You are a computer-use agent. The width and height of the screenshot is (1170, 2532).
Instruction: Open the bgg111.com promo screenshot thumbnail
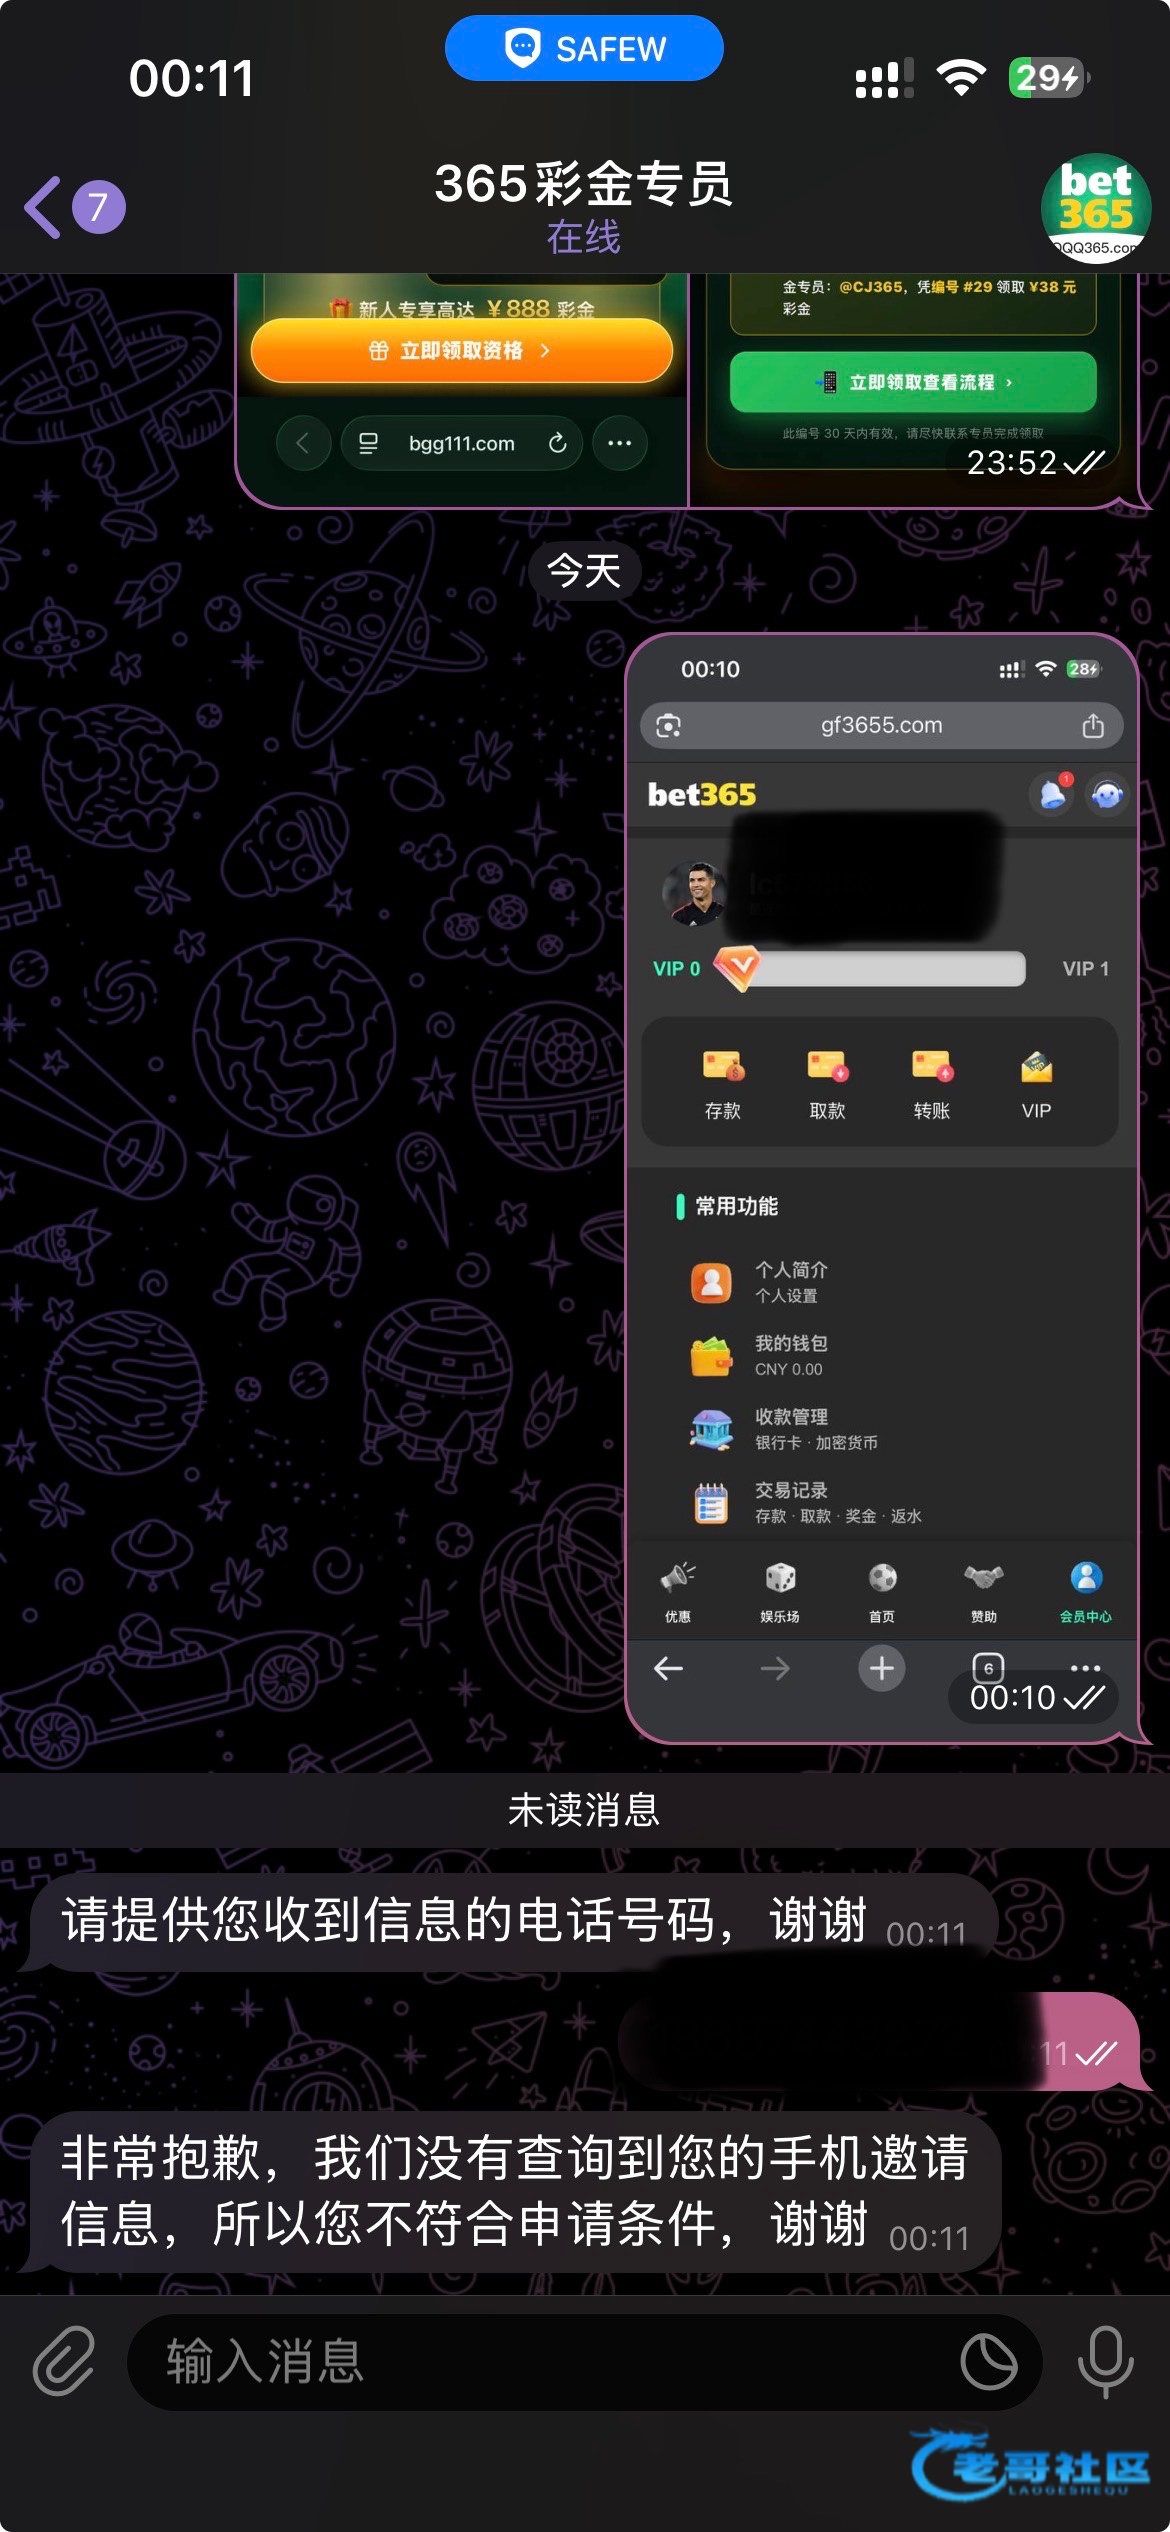(x=462, y=390)
